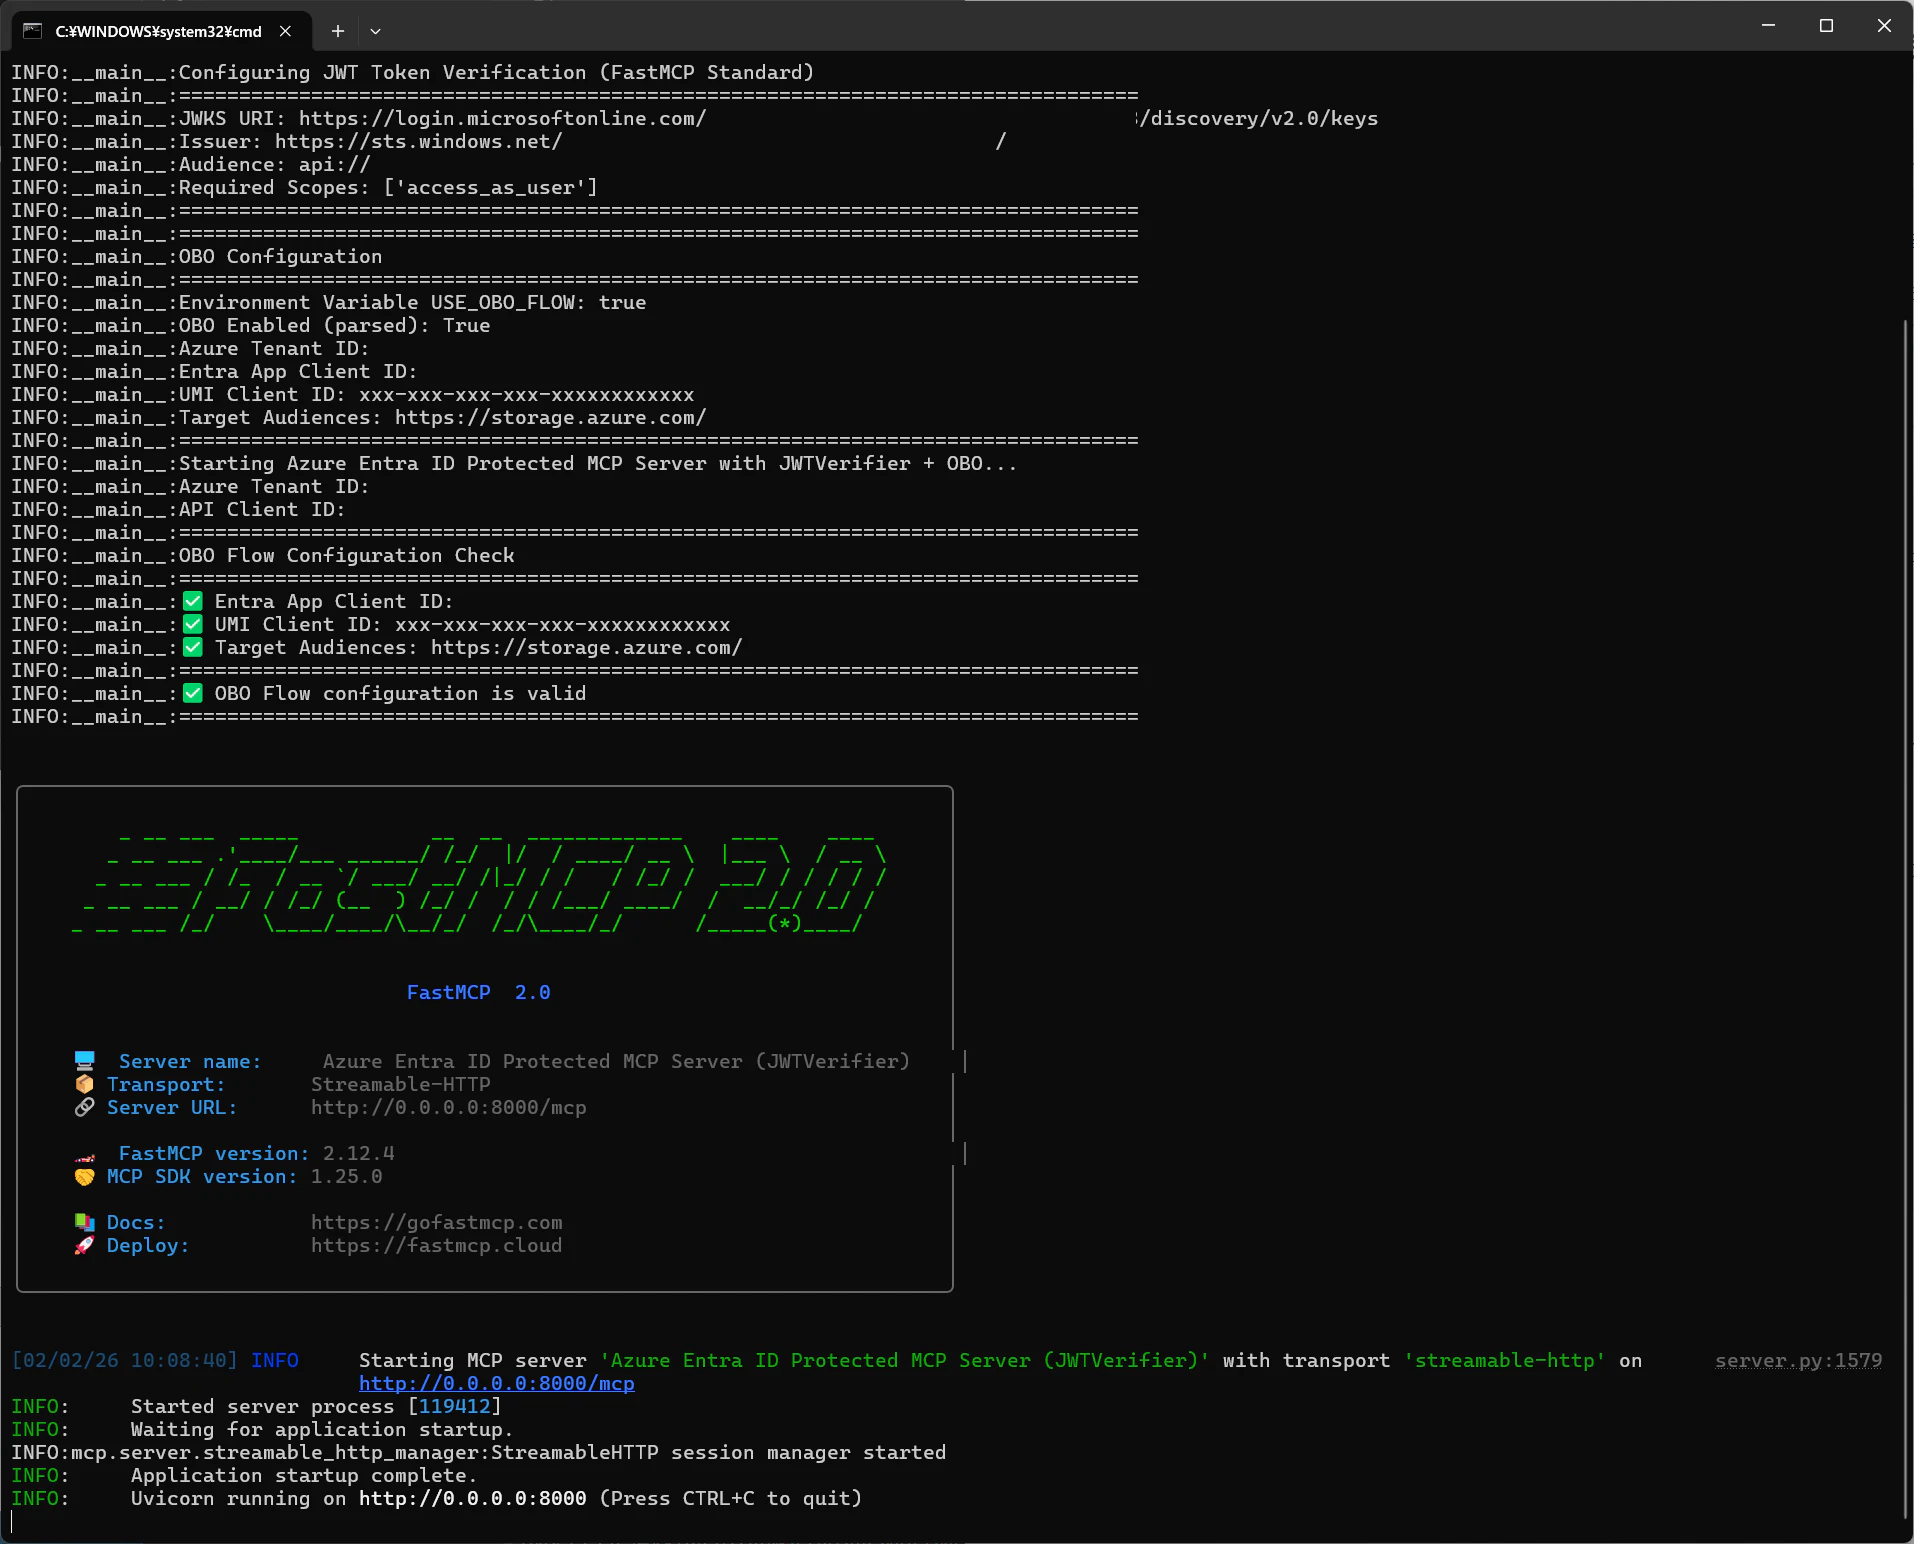Viewport: 1914px width, 1544px height.
Task: Maximize the terminal window
Action: click(x=1826, y=25)
